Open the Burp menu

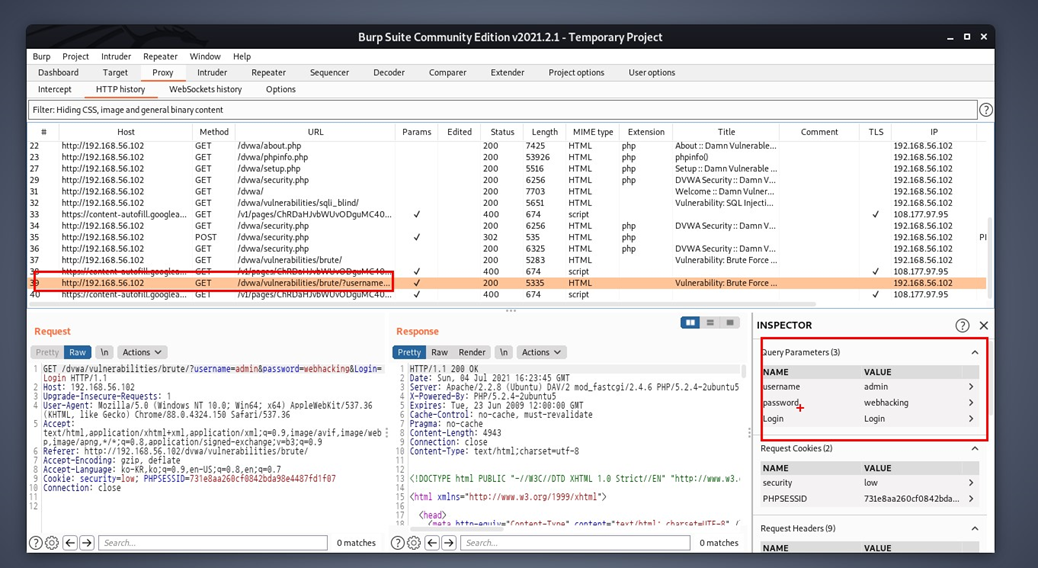coord(42,56)
